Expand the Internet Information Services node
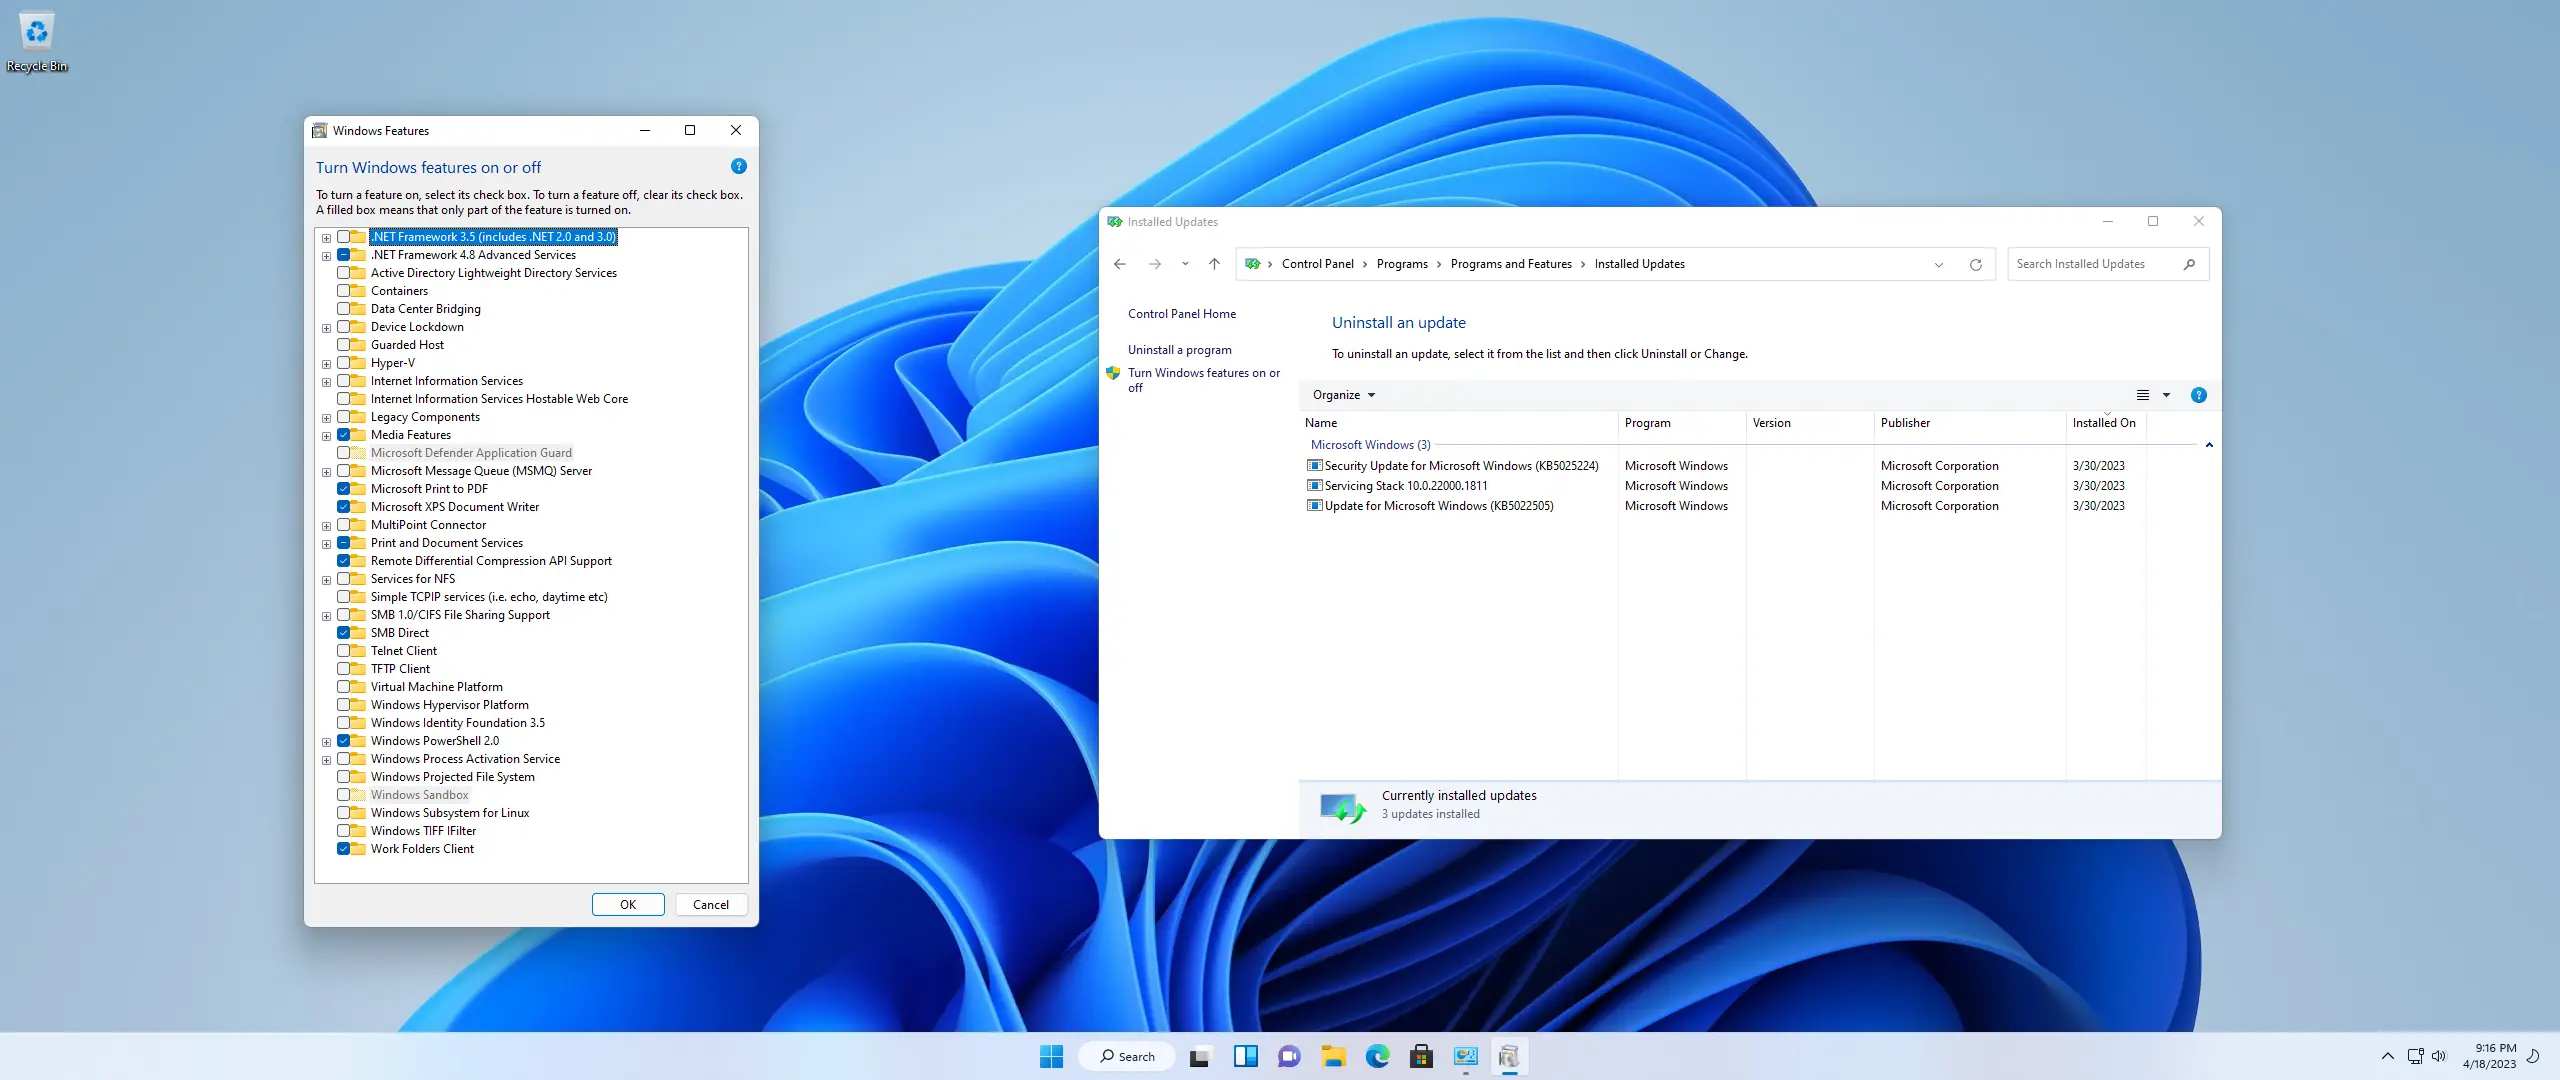Viewport: 2560px width, 1080px height. (x=326, y=382)
